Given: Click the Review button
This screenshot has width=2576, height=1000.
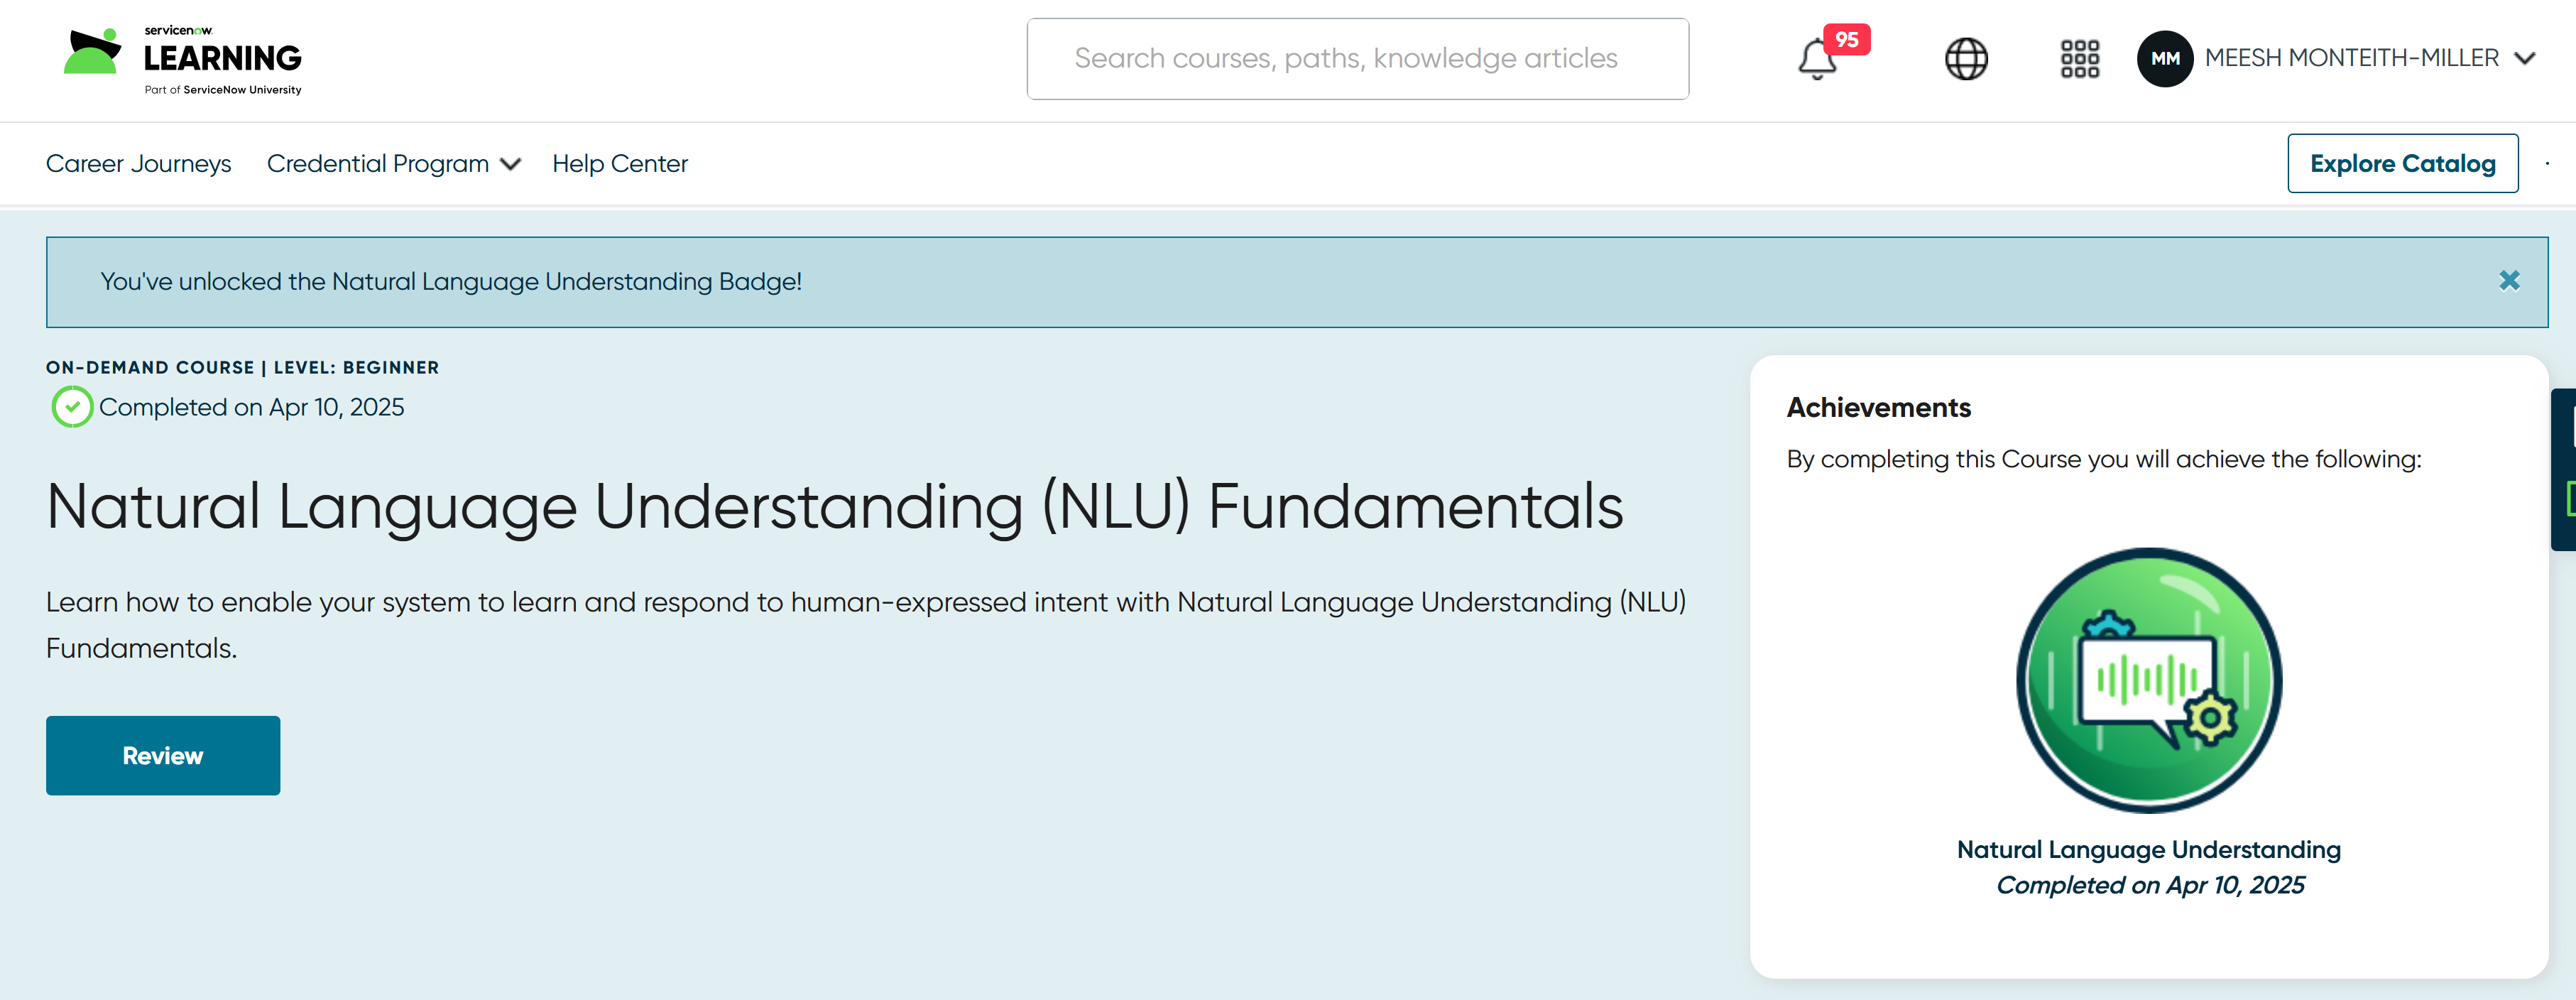Looking at the screenshot, I should click(163, 755).
